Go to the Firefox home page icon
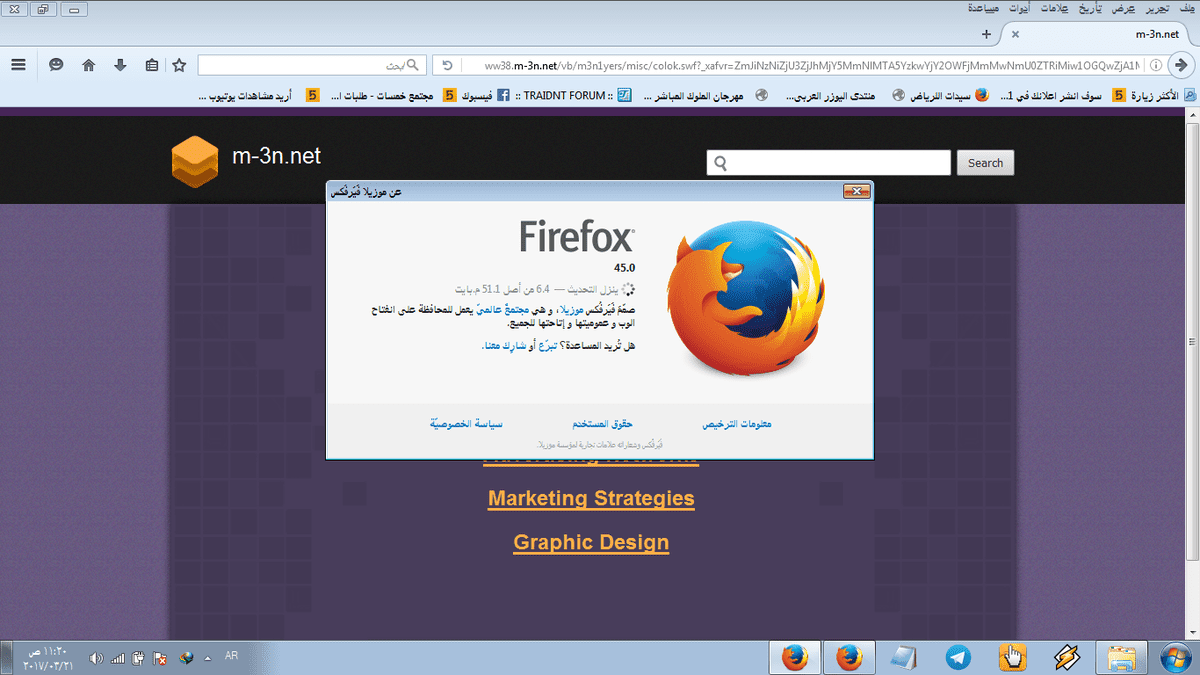1200x675 pixels. [89, 65]
